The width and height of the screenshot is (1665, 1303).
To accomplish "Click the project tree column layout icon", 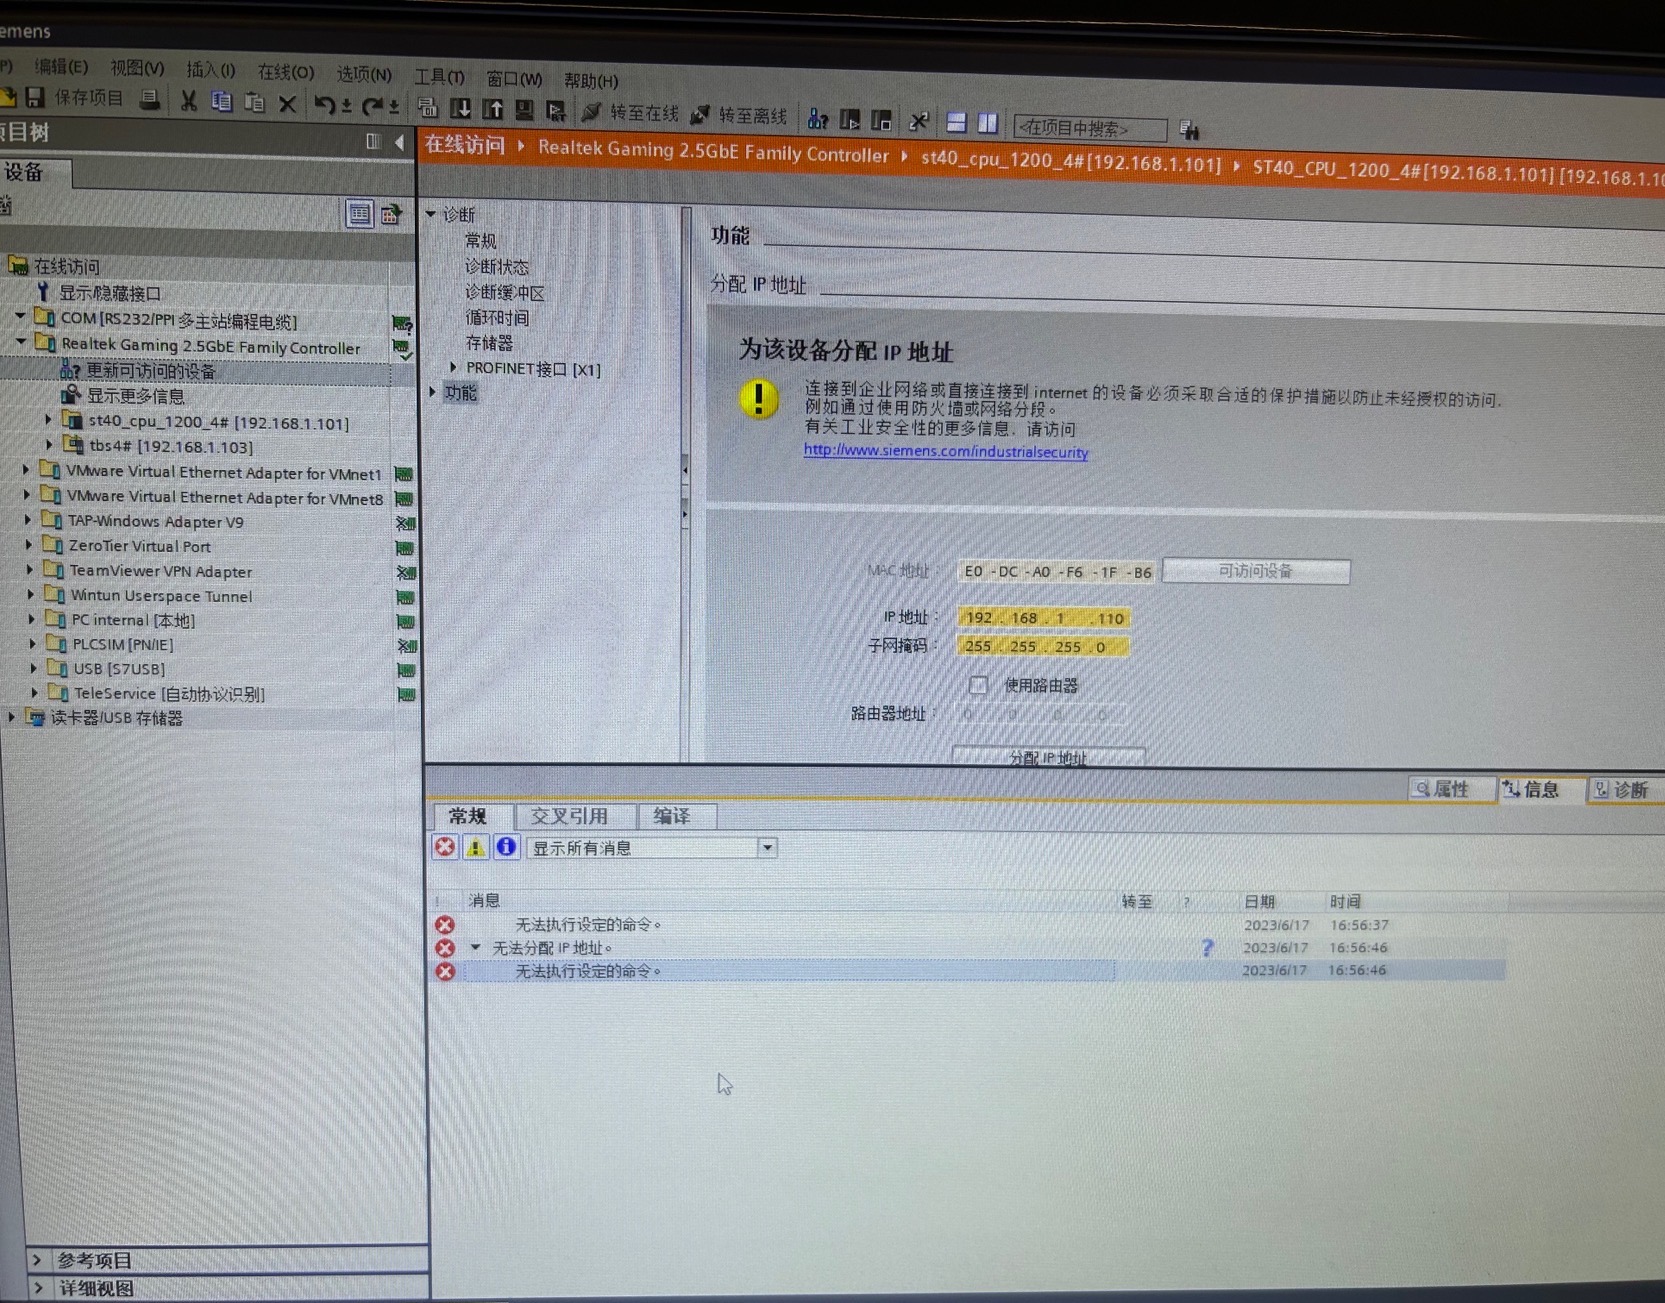I will [373, 142].
